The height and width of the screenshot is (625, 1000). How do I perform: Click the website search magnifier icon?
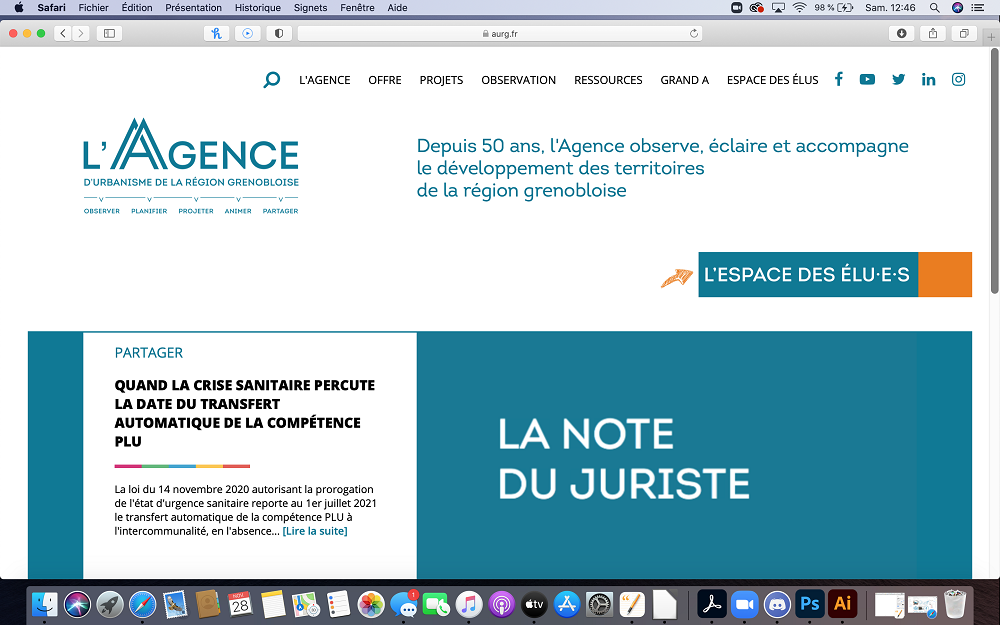click(272, 80)
